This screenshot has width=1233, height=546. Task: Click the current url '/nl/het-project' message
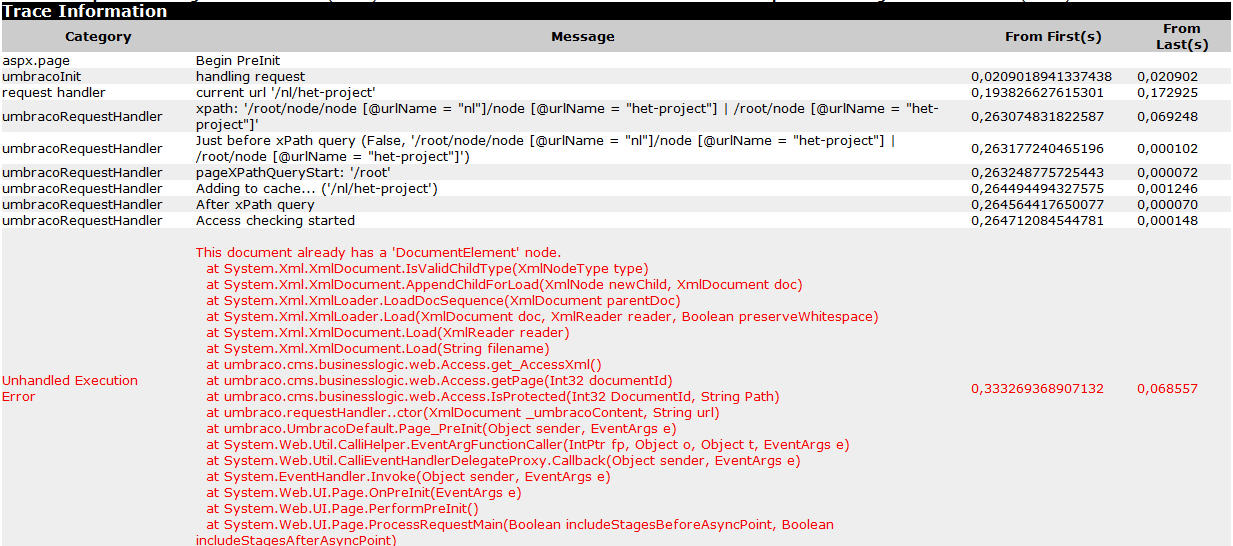[x=286, y=92]
